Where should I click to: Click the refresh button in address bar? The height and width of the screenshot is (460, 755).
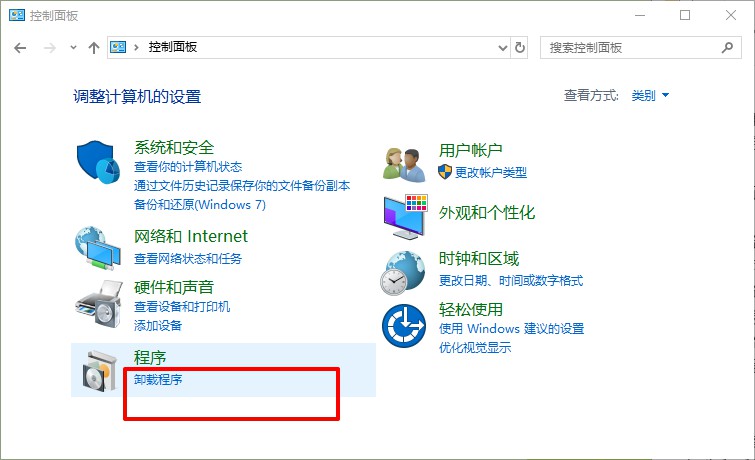click(x=520, y=47)
